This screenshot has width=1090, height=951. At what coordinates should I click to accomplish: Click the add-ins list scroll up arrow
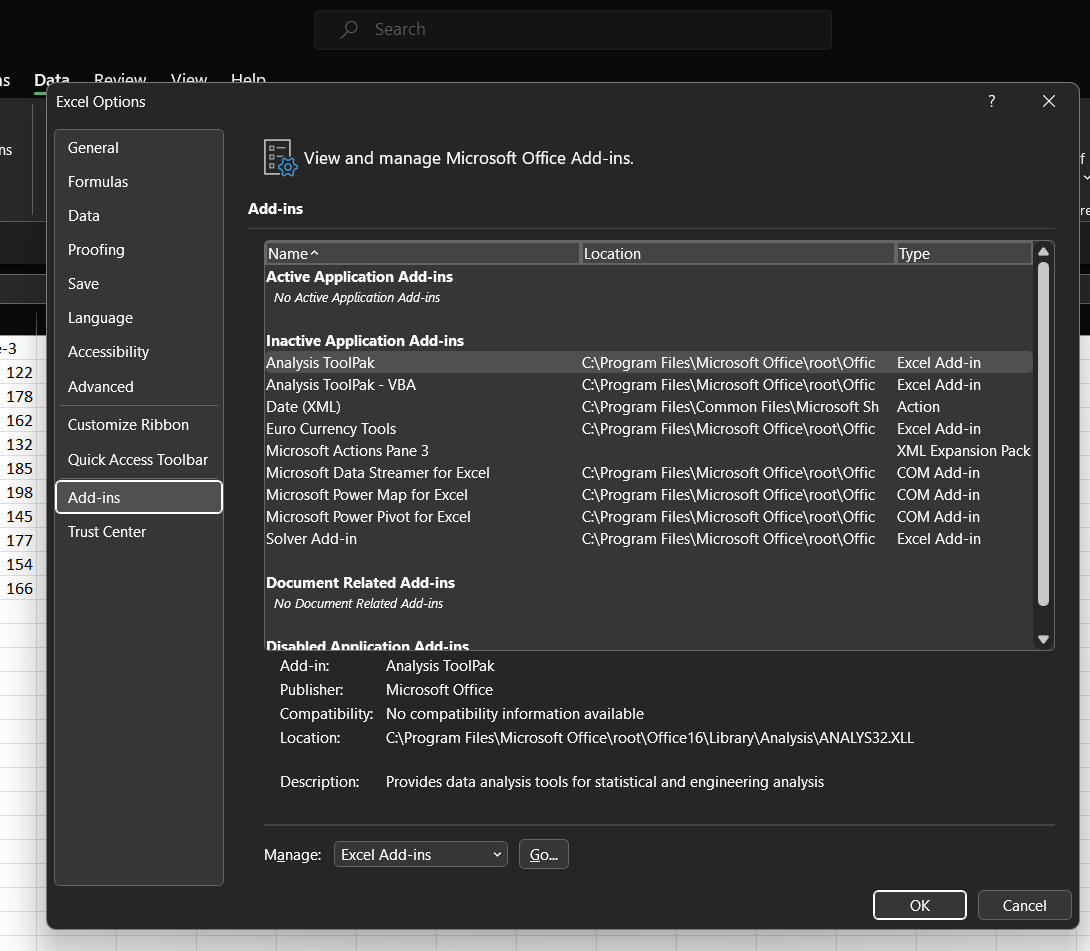(1043, 252)
